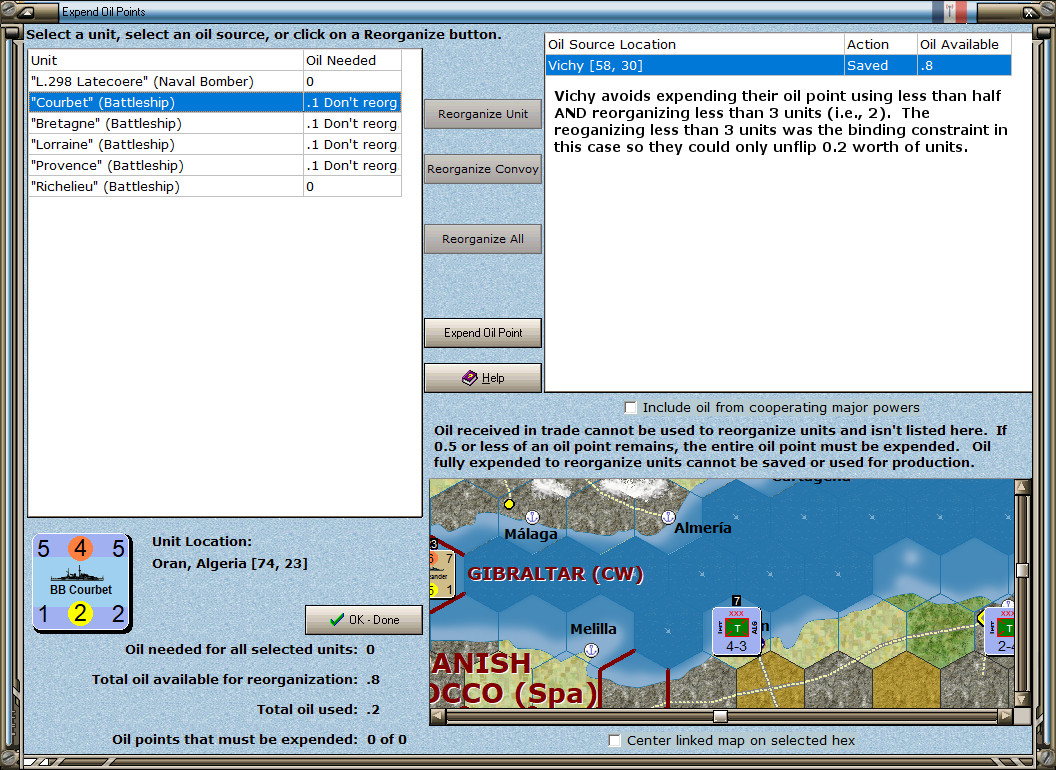Viewport: 1056px width, 770px height.
Task: Select the "Lorraine" (Battleship) row
Action: (215, 144)
